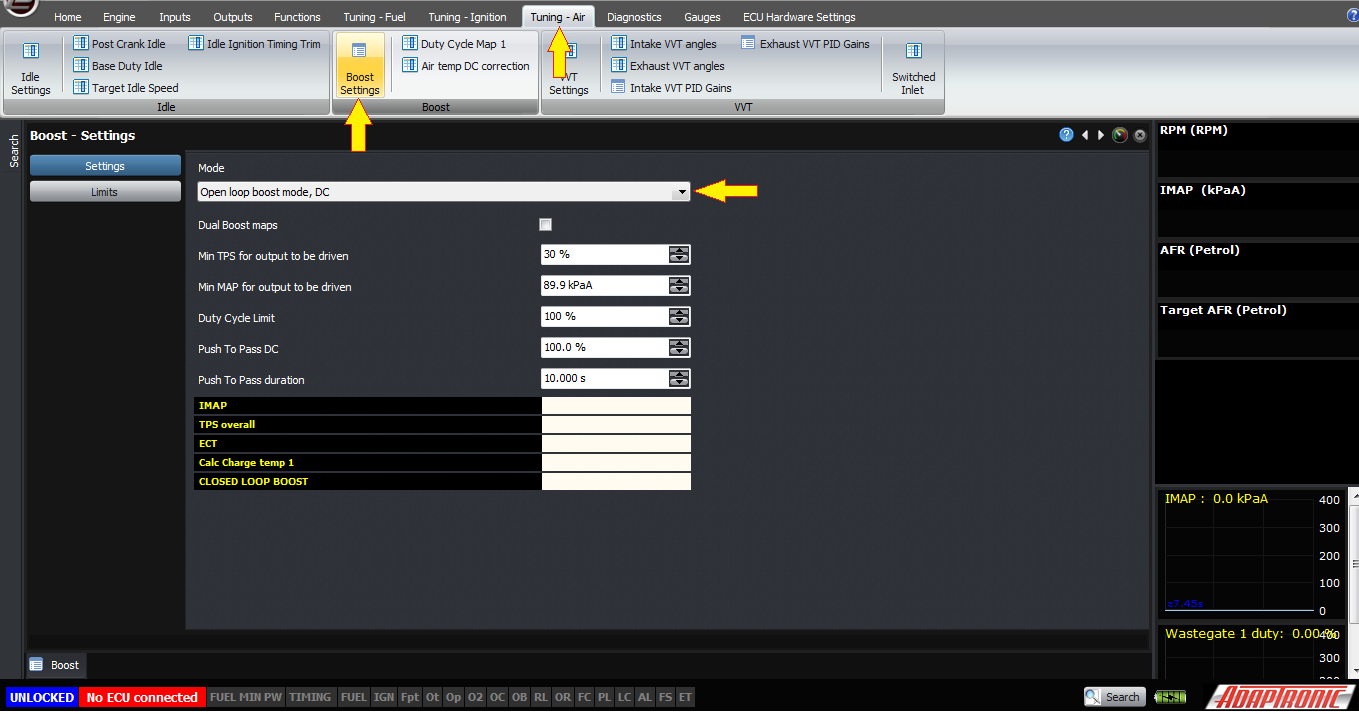This screenshot has height=714, width=1359.
Task: Switch to Tuning - Fuel tab
Action: pos(374,17)
